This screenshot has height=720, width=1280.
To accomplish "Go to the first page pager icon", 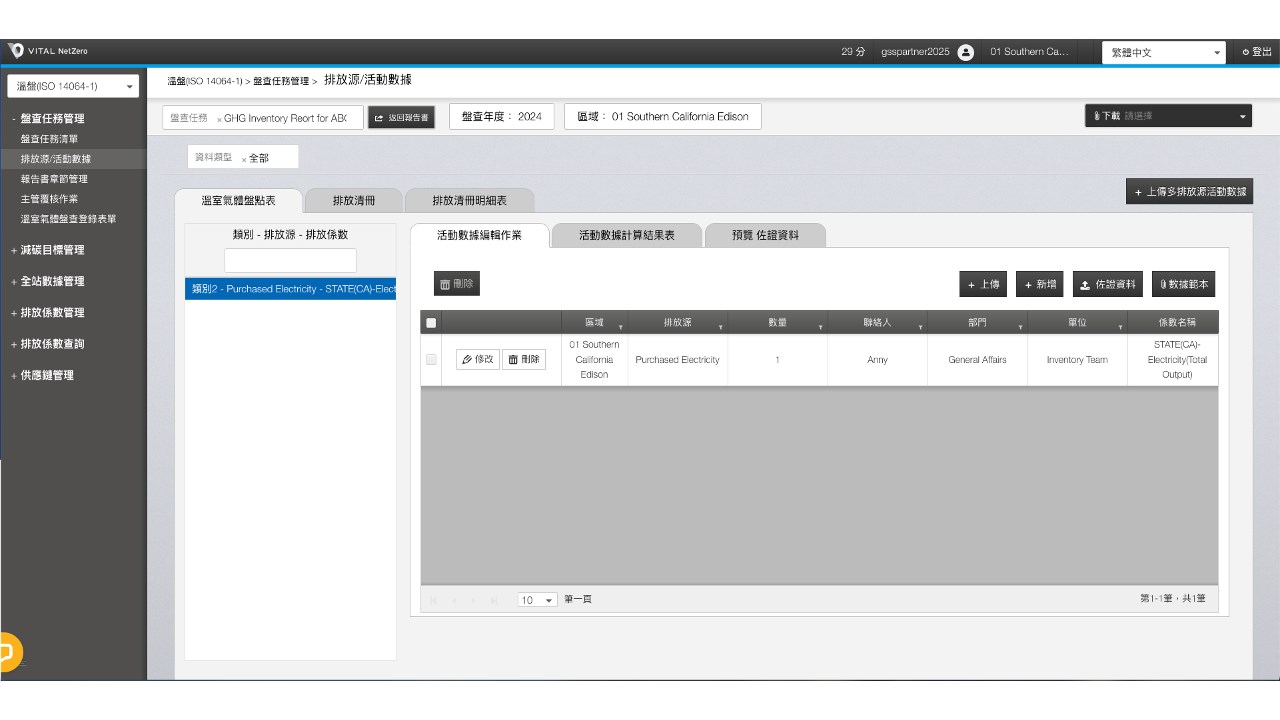I will 434,600.
